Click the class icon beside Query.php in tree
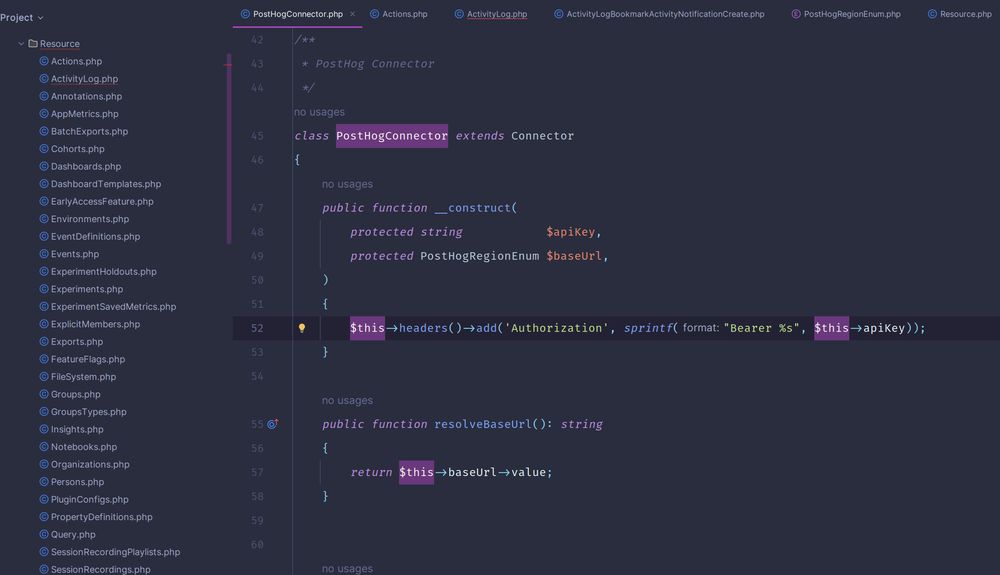1000x575 pixels. tap(44, 535)
